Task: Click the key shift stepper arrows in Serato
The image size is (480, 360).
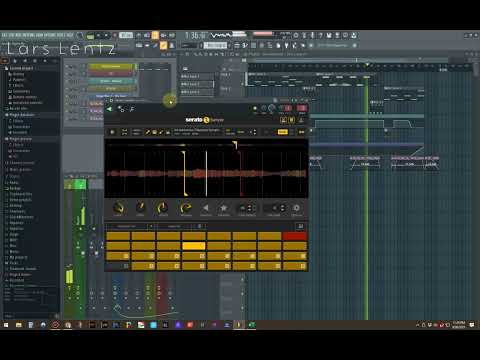Action: pos(249,208)
